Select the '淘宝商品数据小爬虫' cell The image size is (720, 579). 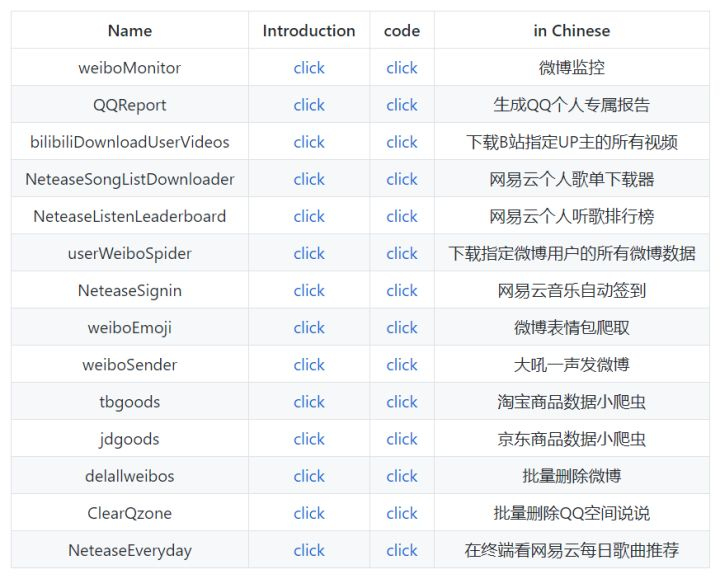tap(572, 402)
